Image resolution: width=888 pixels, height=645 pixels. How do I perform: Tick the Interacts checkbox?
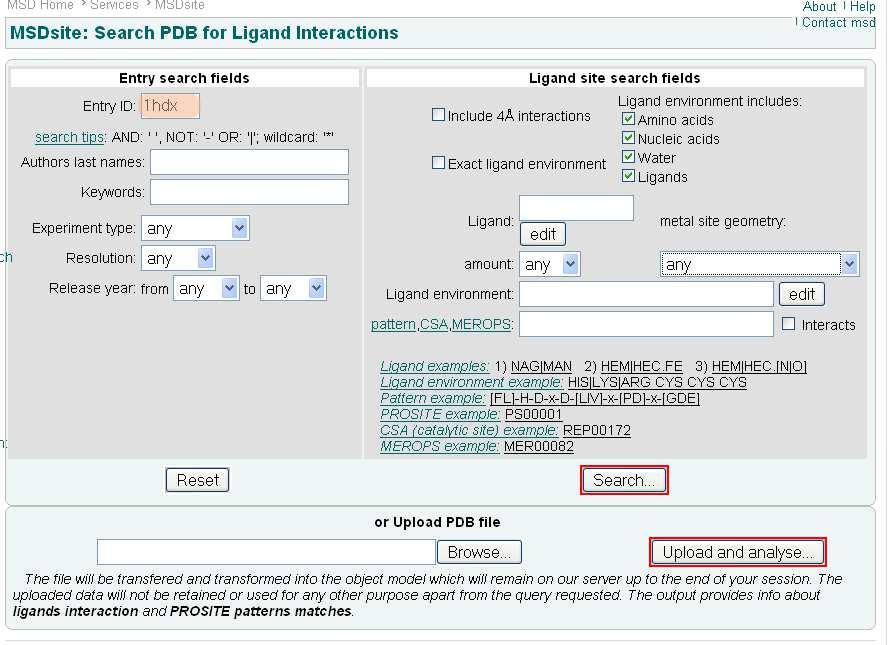(x=788, y=324)
